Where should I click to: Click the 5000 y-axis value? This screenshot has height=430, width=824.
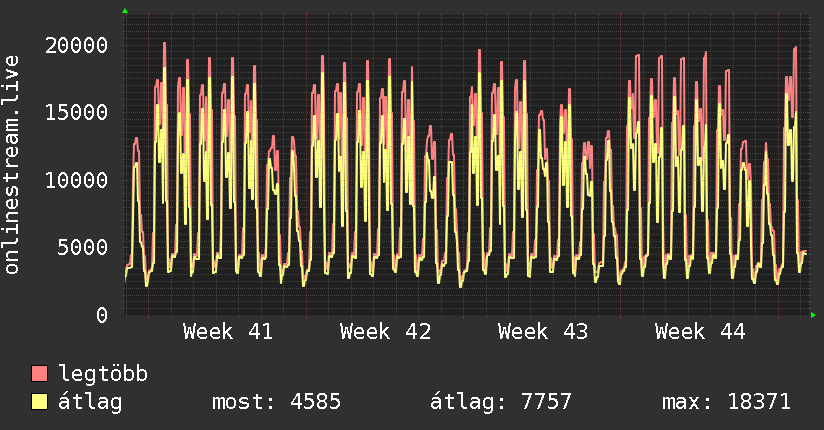coord(83,248)
